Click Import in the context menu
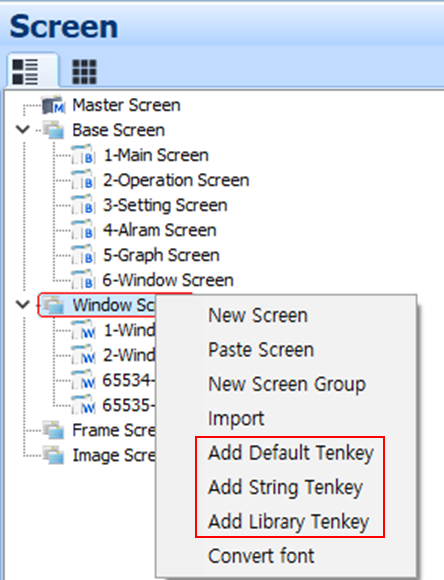444x580 pixels. (x=236, y=419)
